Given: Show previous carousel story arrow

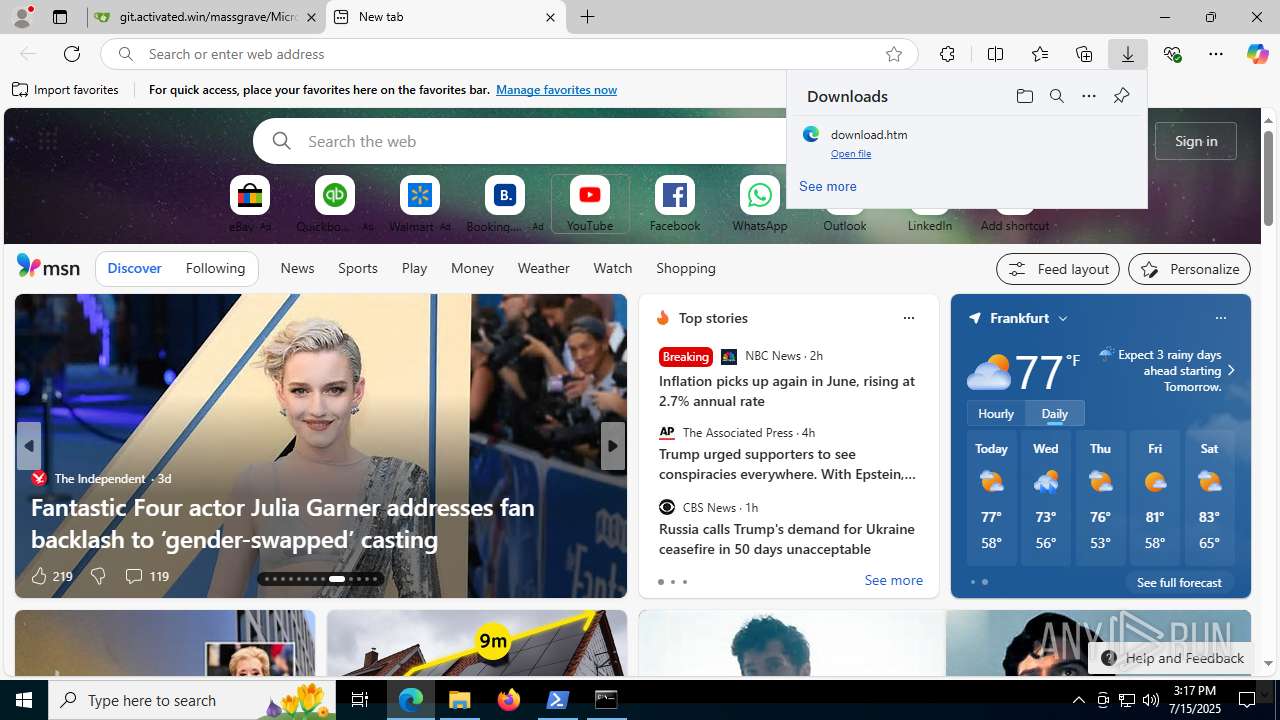Looking at the screenshot, I should point(29,446).
